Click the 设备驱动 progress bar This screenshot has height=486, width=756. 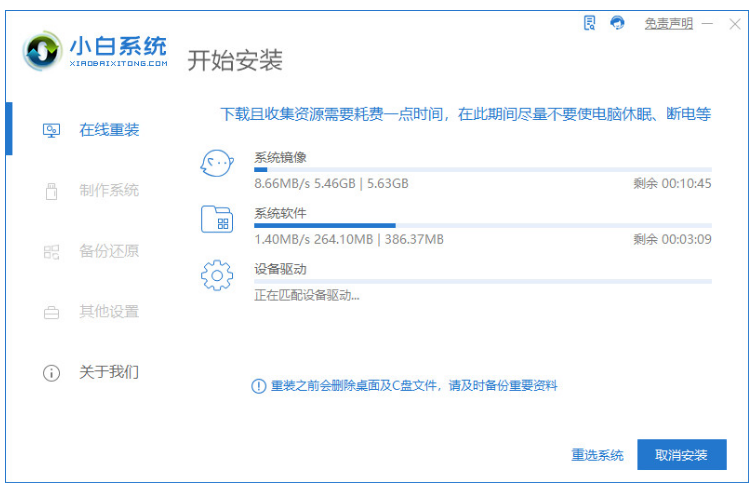pyautogui.click(x=483, y=282)
